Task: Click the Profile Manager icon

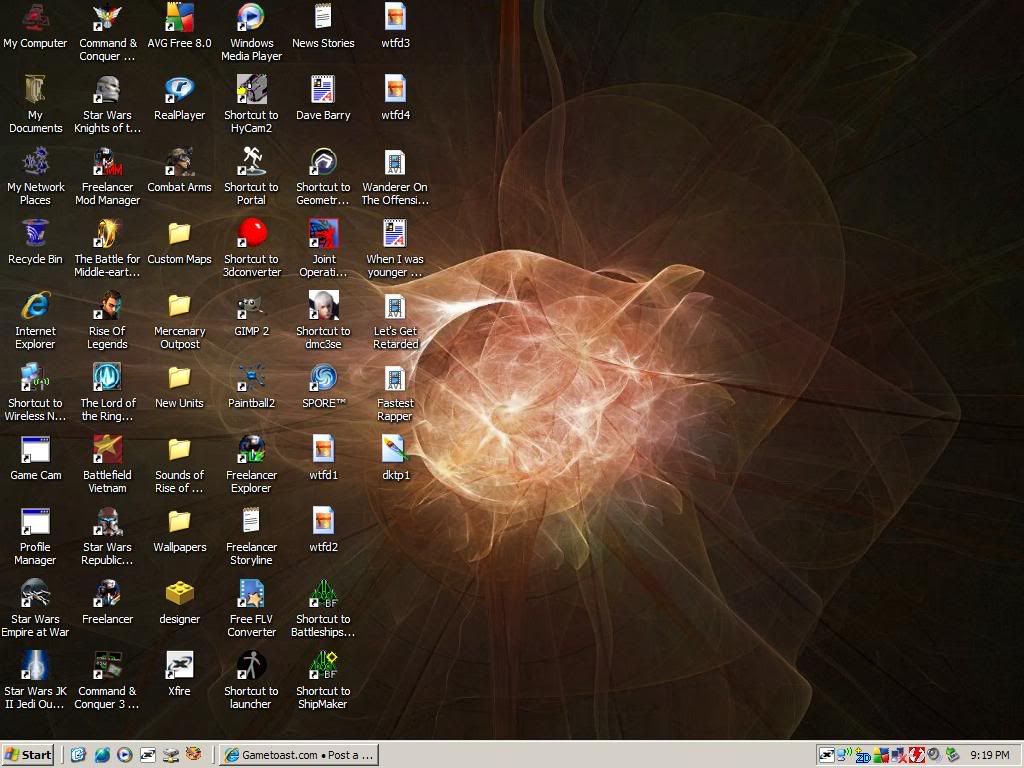Action: pyautogui.click(x=35, y=521)
